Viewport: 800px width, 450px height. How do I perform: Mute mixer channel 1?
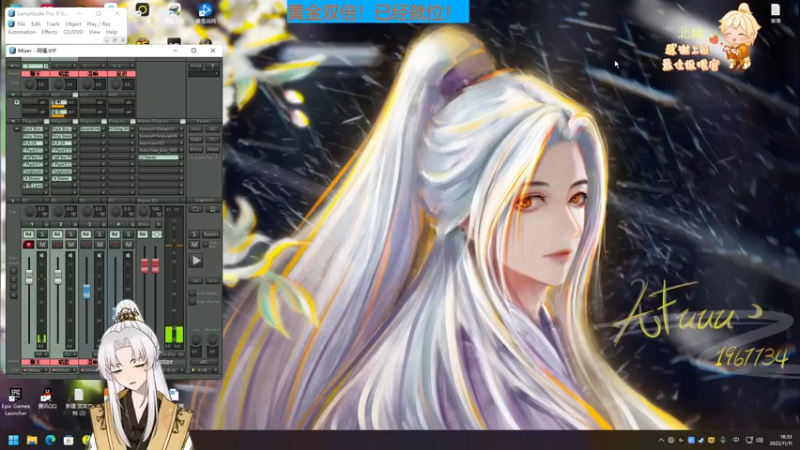tap(42, 245)
